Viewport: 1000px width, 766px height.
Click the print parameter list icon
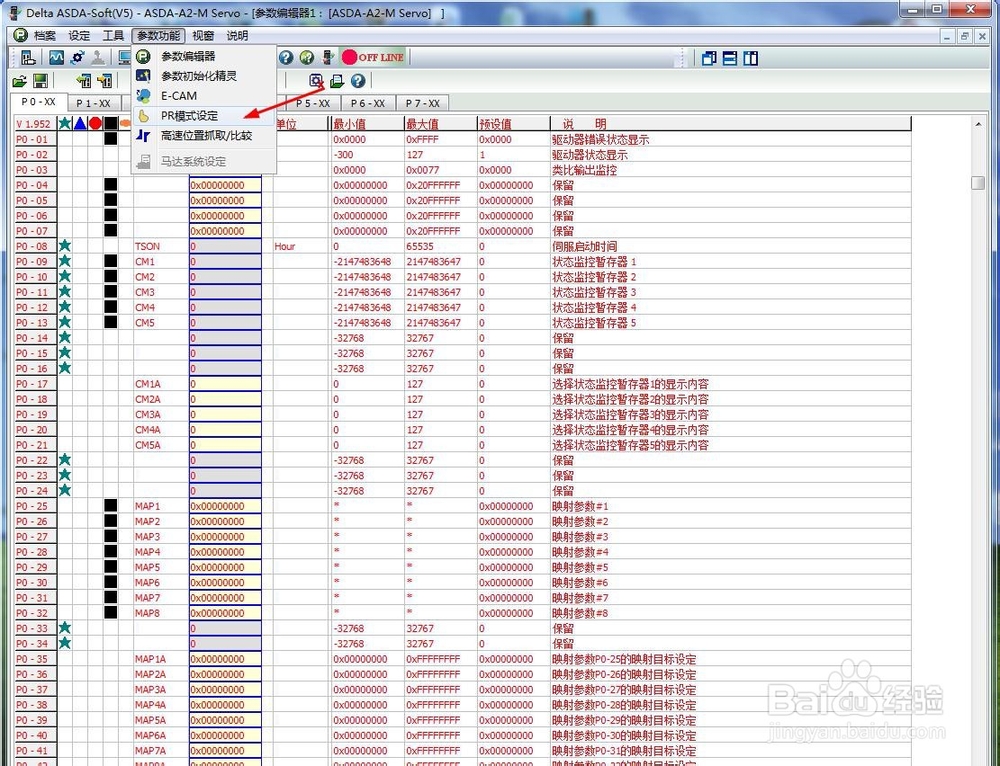tap(337, 81)
